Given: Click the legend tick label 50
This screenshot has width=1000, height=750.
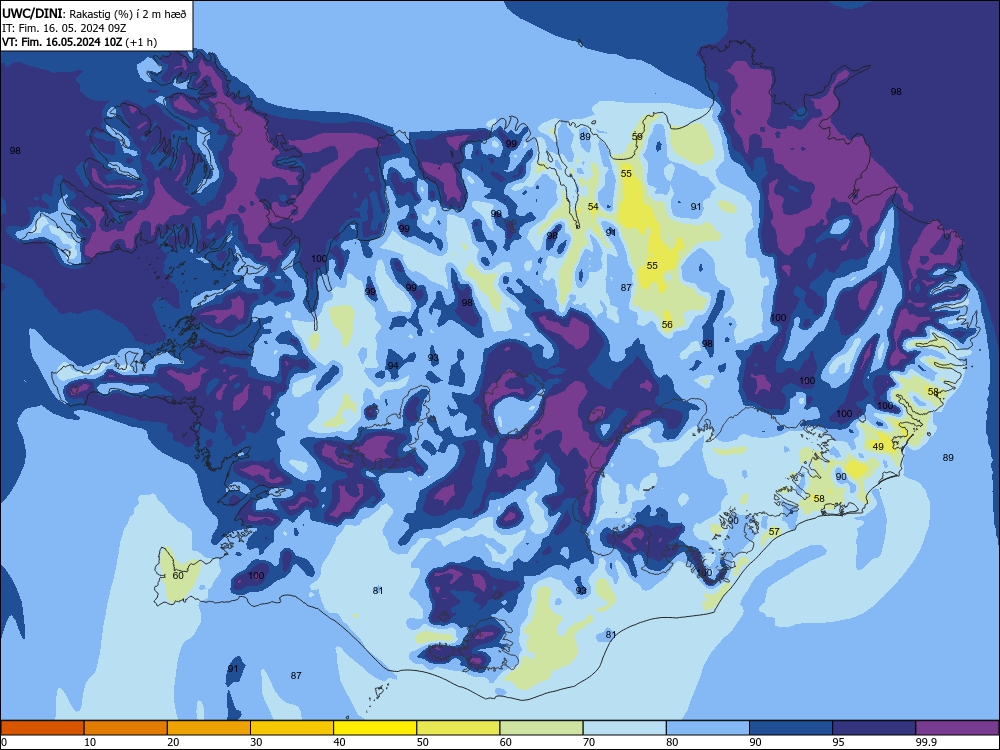Looking at the screenshot, I should [423, 742].
